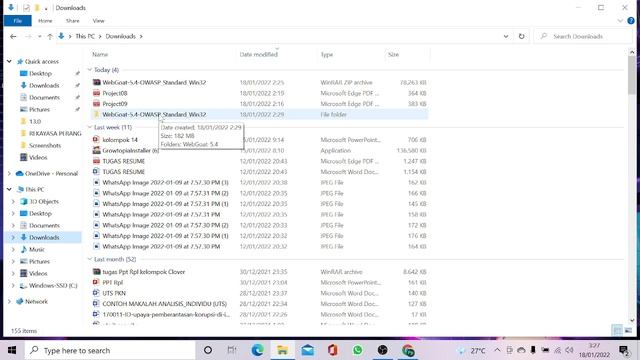Open the Windows Start menu
640x360 pixels.
click(12, 350)
